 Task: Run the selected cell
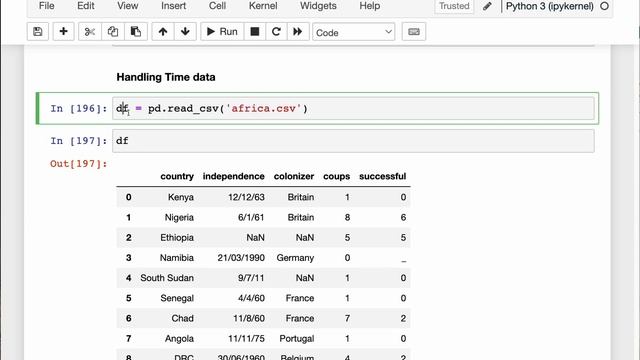point(222,32)
